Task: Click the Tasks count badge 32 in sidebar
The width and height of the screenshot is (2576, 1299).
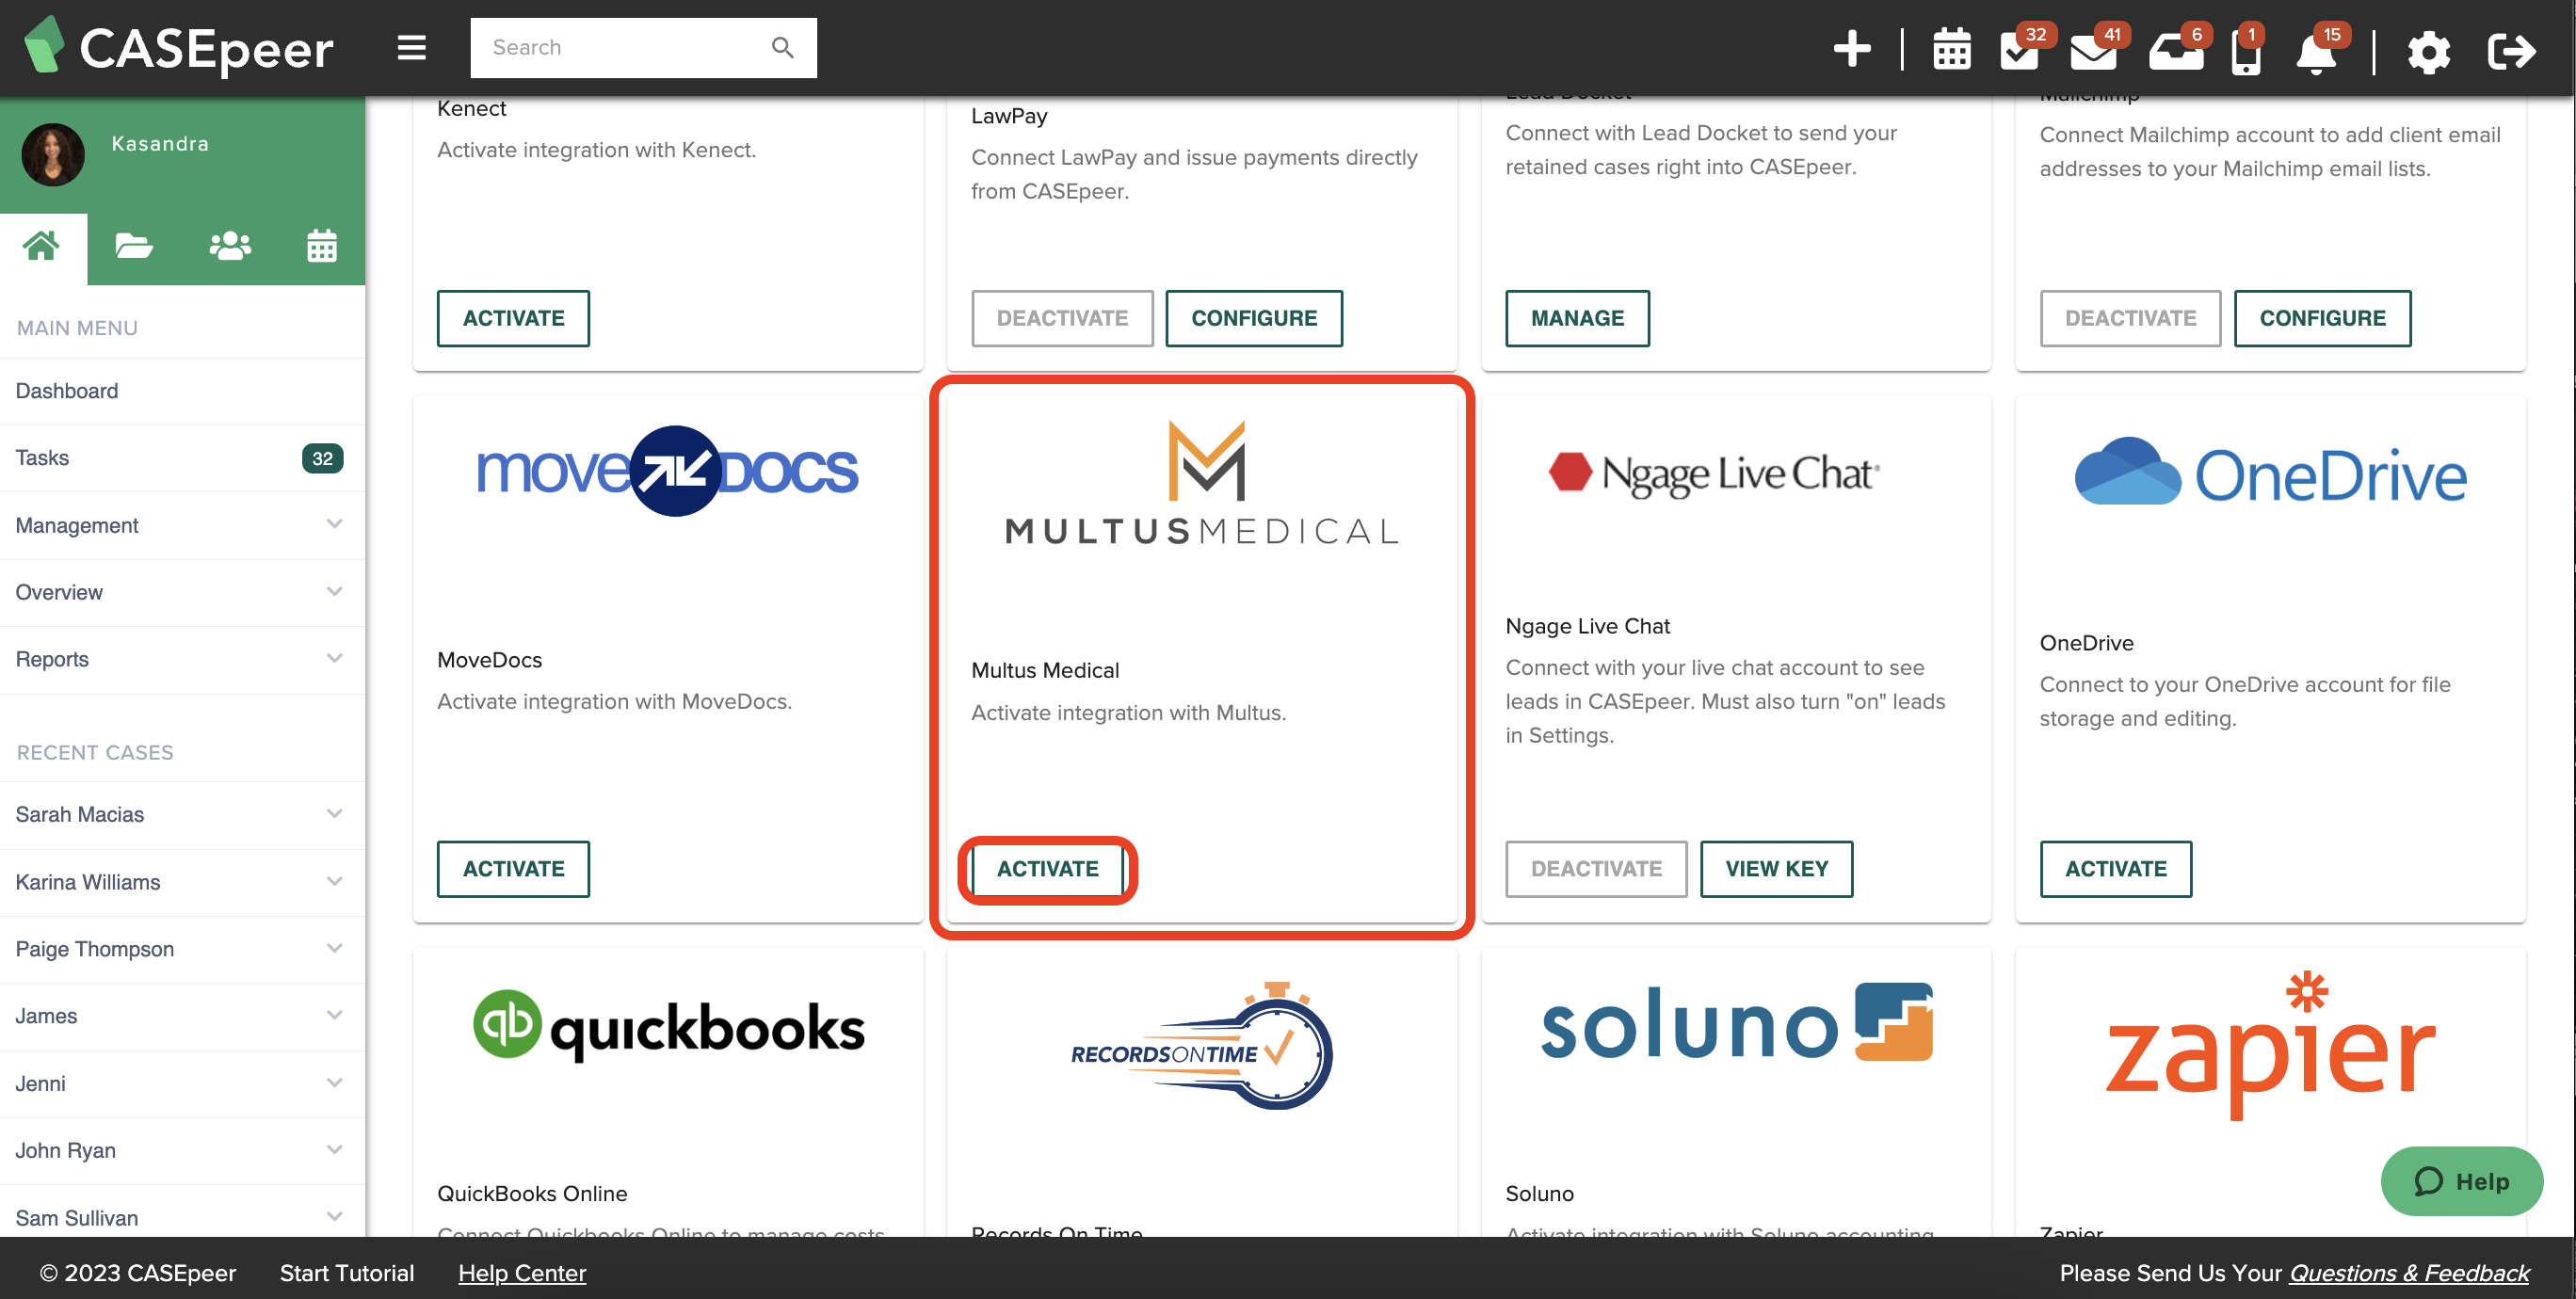Action: click(322, 459)
